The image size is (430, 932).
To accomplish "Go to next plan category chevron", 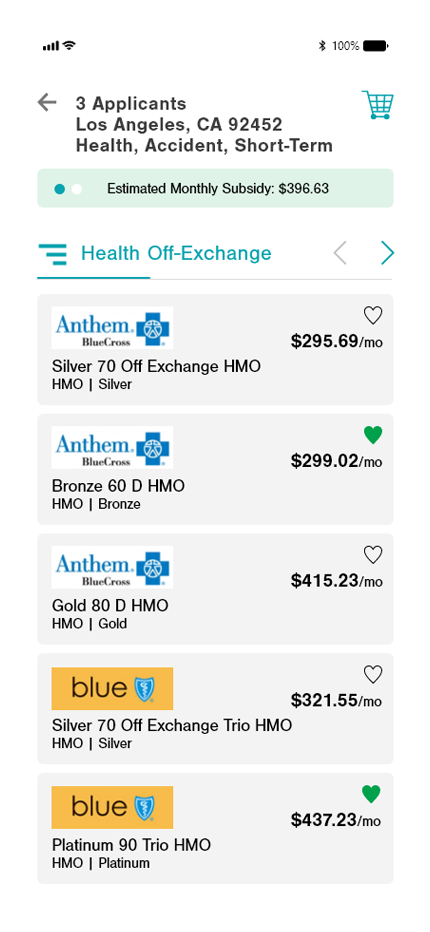I will tap(387, 253).
